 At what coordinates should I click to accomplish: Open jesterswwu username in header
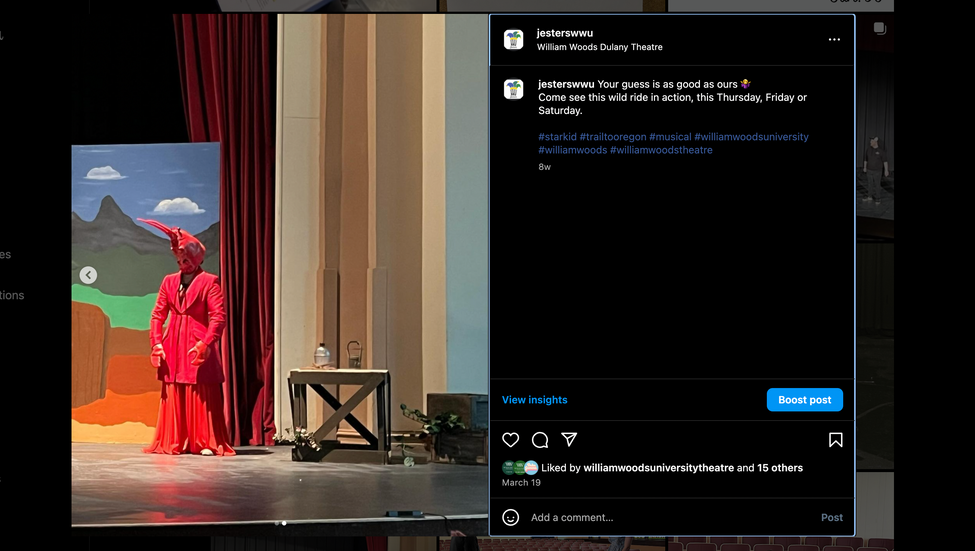(x=565, y=33)
